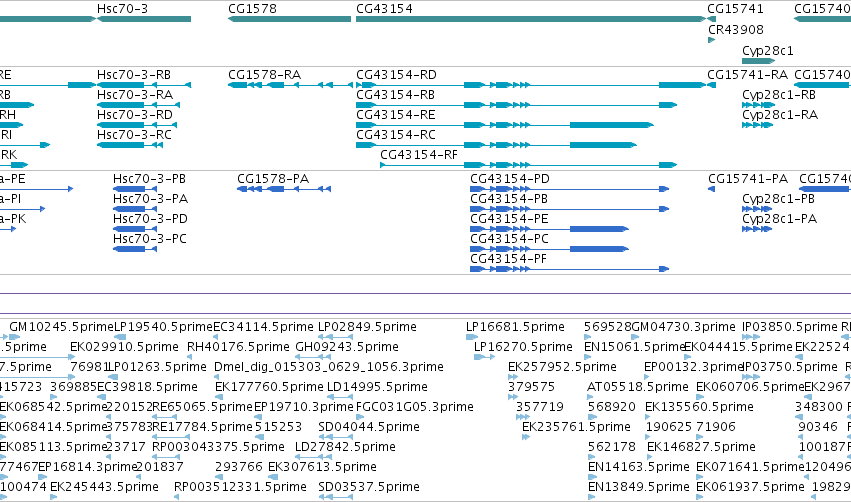Click the GM10245.5prime EST label
Viewport: 851px width, 502px height.
[x=61, y=327]
